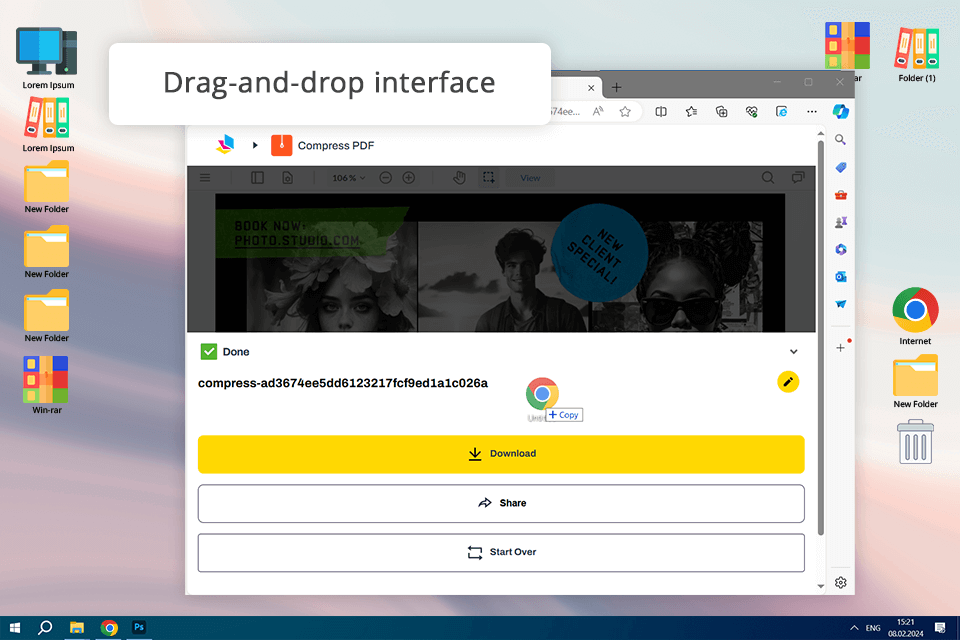Open the favorites list icon
Screen dimensions: 960x640
(x=691, y=111)
